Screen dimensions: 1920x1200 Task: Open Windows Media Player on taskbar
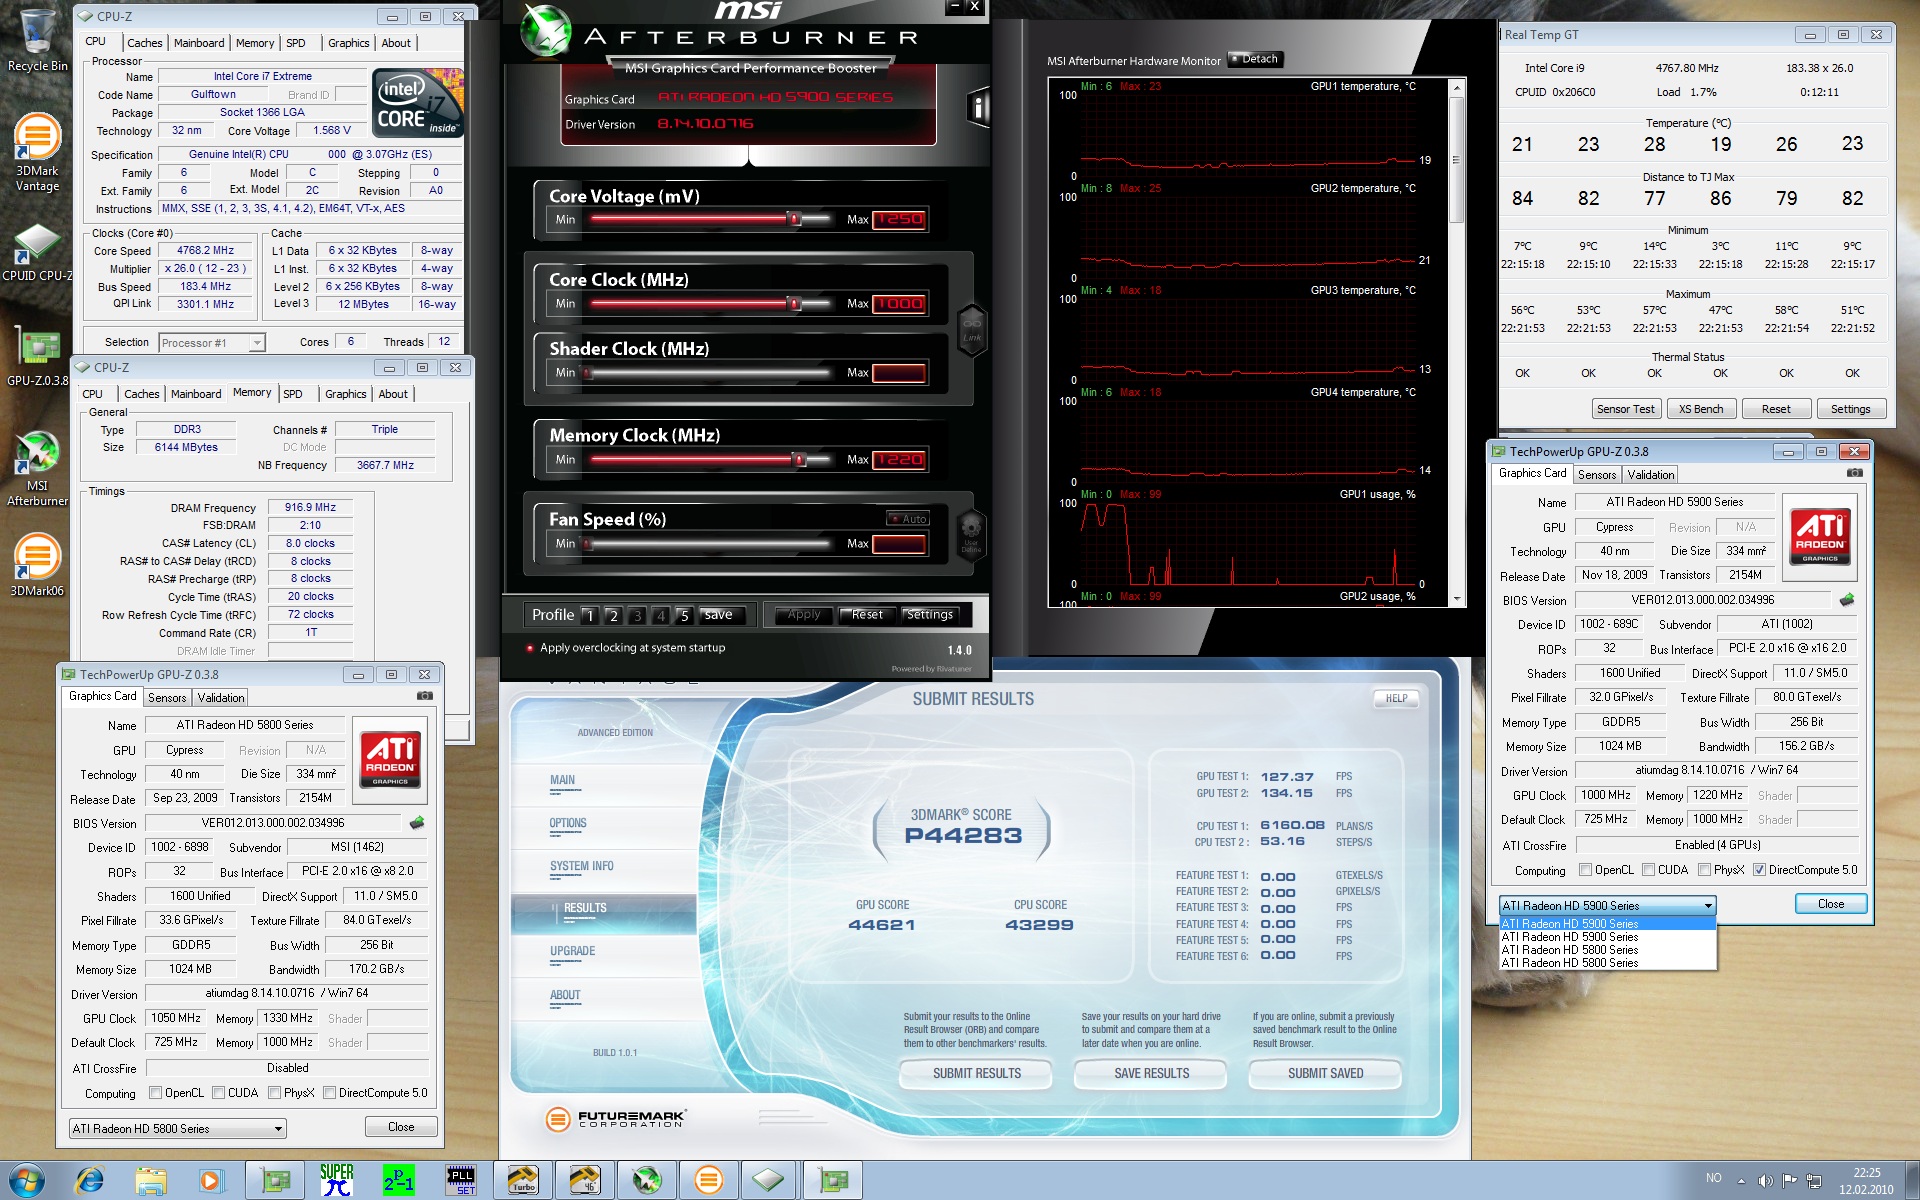click(210, 1181)
